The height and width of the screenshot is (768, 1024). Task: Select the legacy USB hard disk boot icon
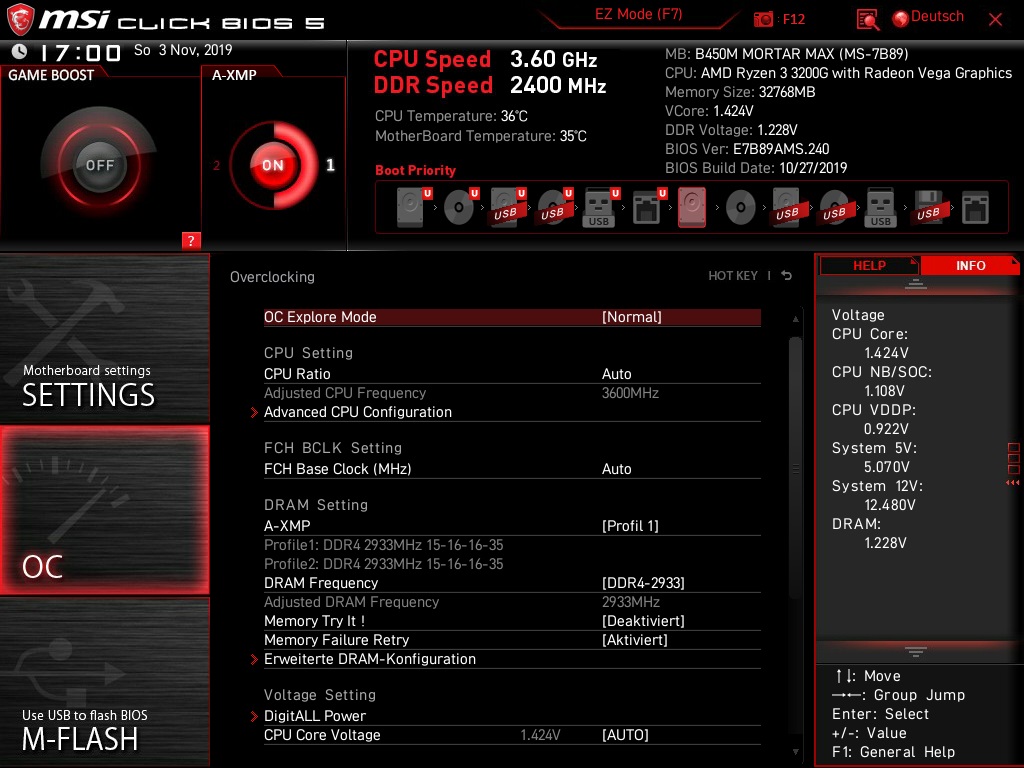point(788,208)
